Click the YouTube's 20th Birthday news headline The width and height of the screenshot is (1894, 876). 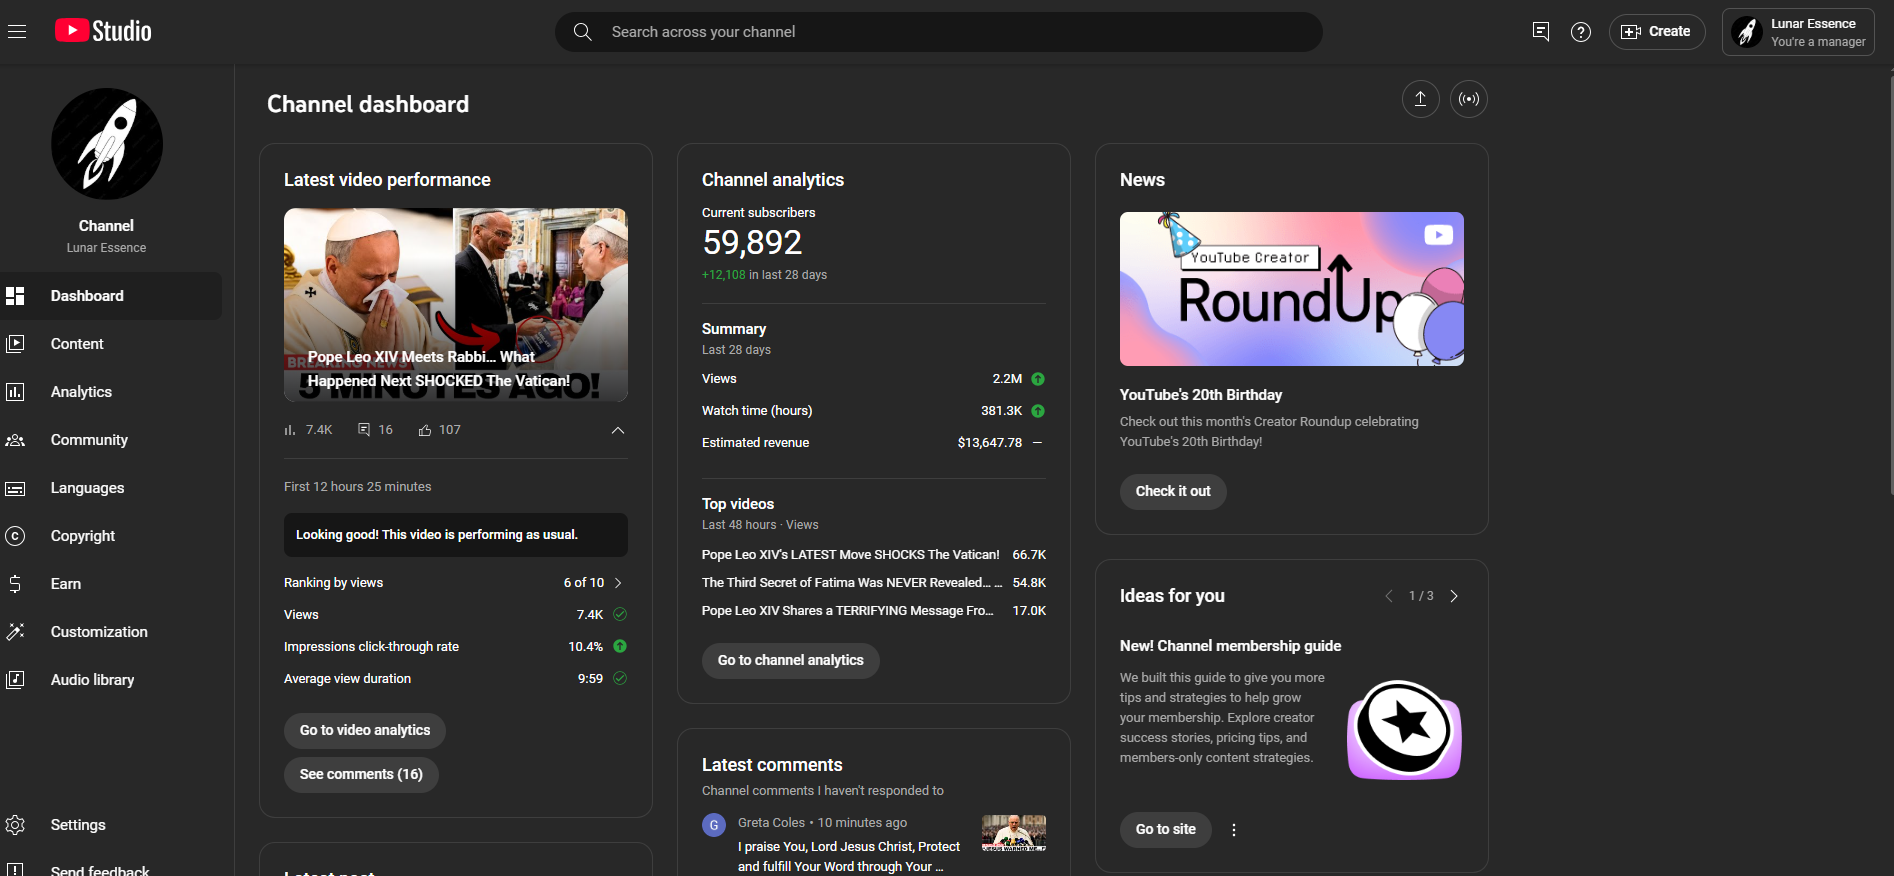[x=1201, y=395]
